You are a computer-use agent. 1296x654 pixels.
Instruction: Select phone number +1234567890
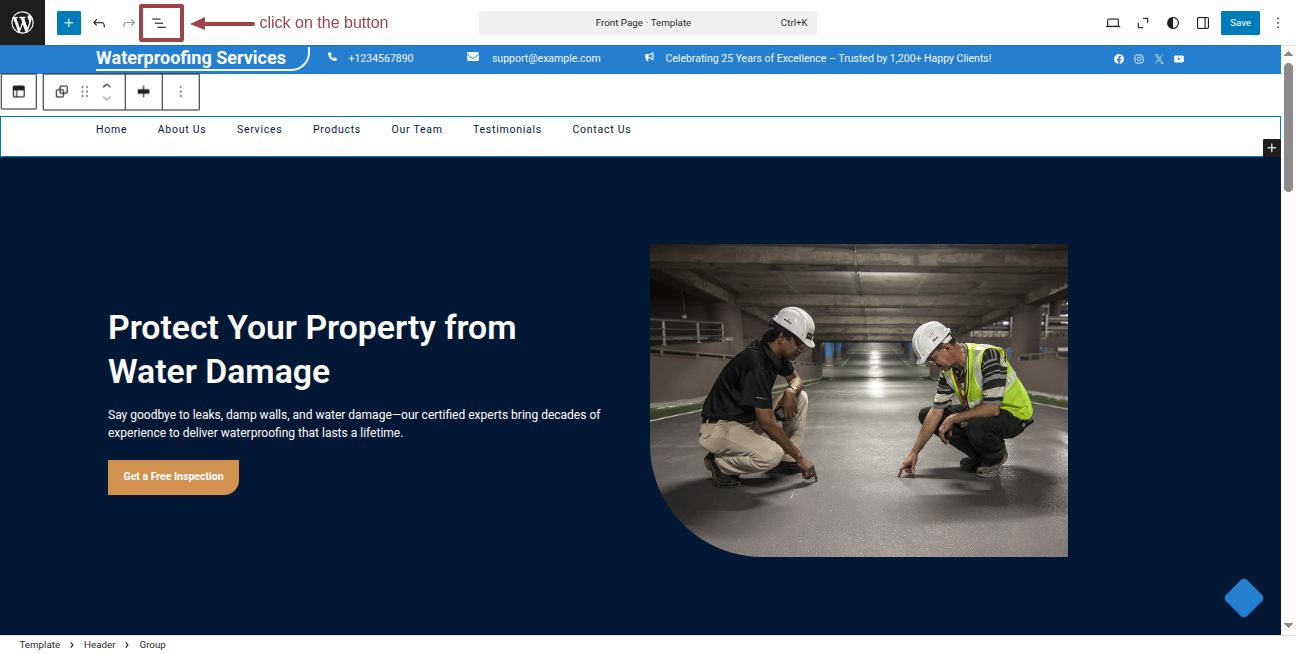(381, 59)
